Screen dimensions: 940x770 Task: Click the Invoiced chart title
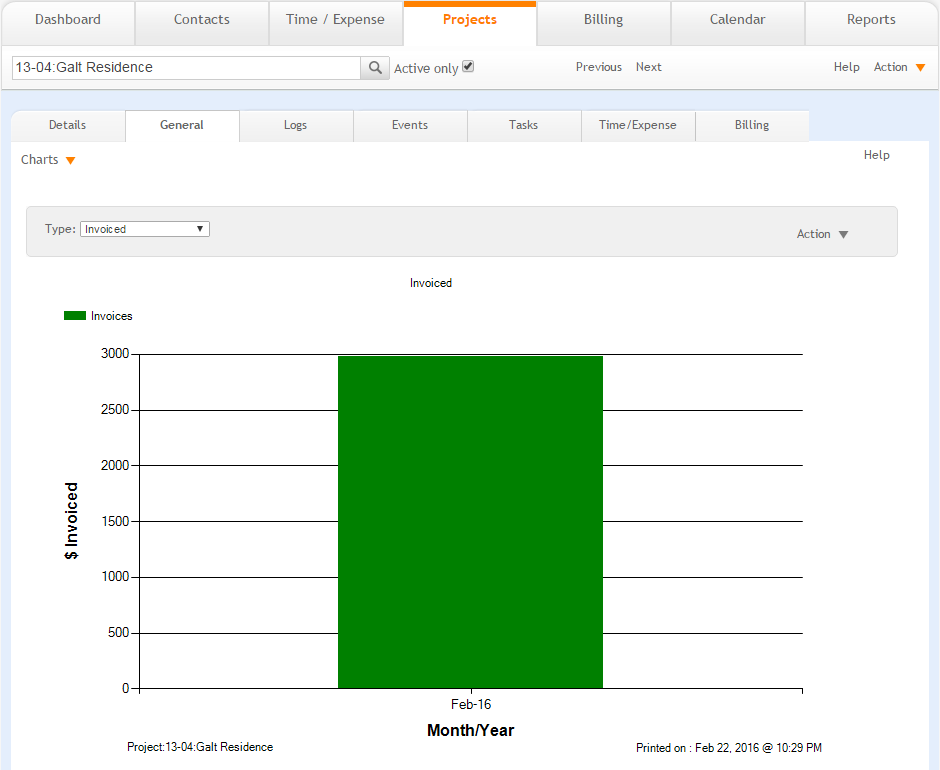coord(430,283)
